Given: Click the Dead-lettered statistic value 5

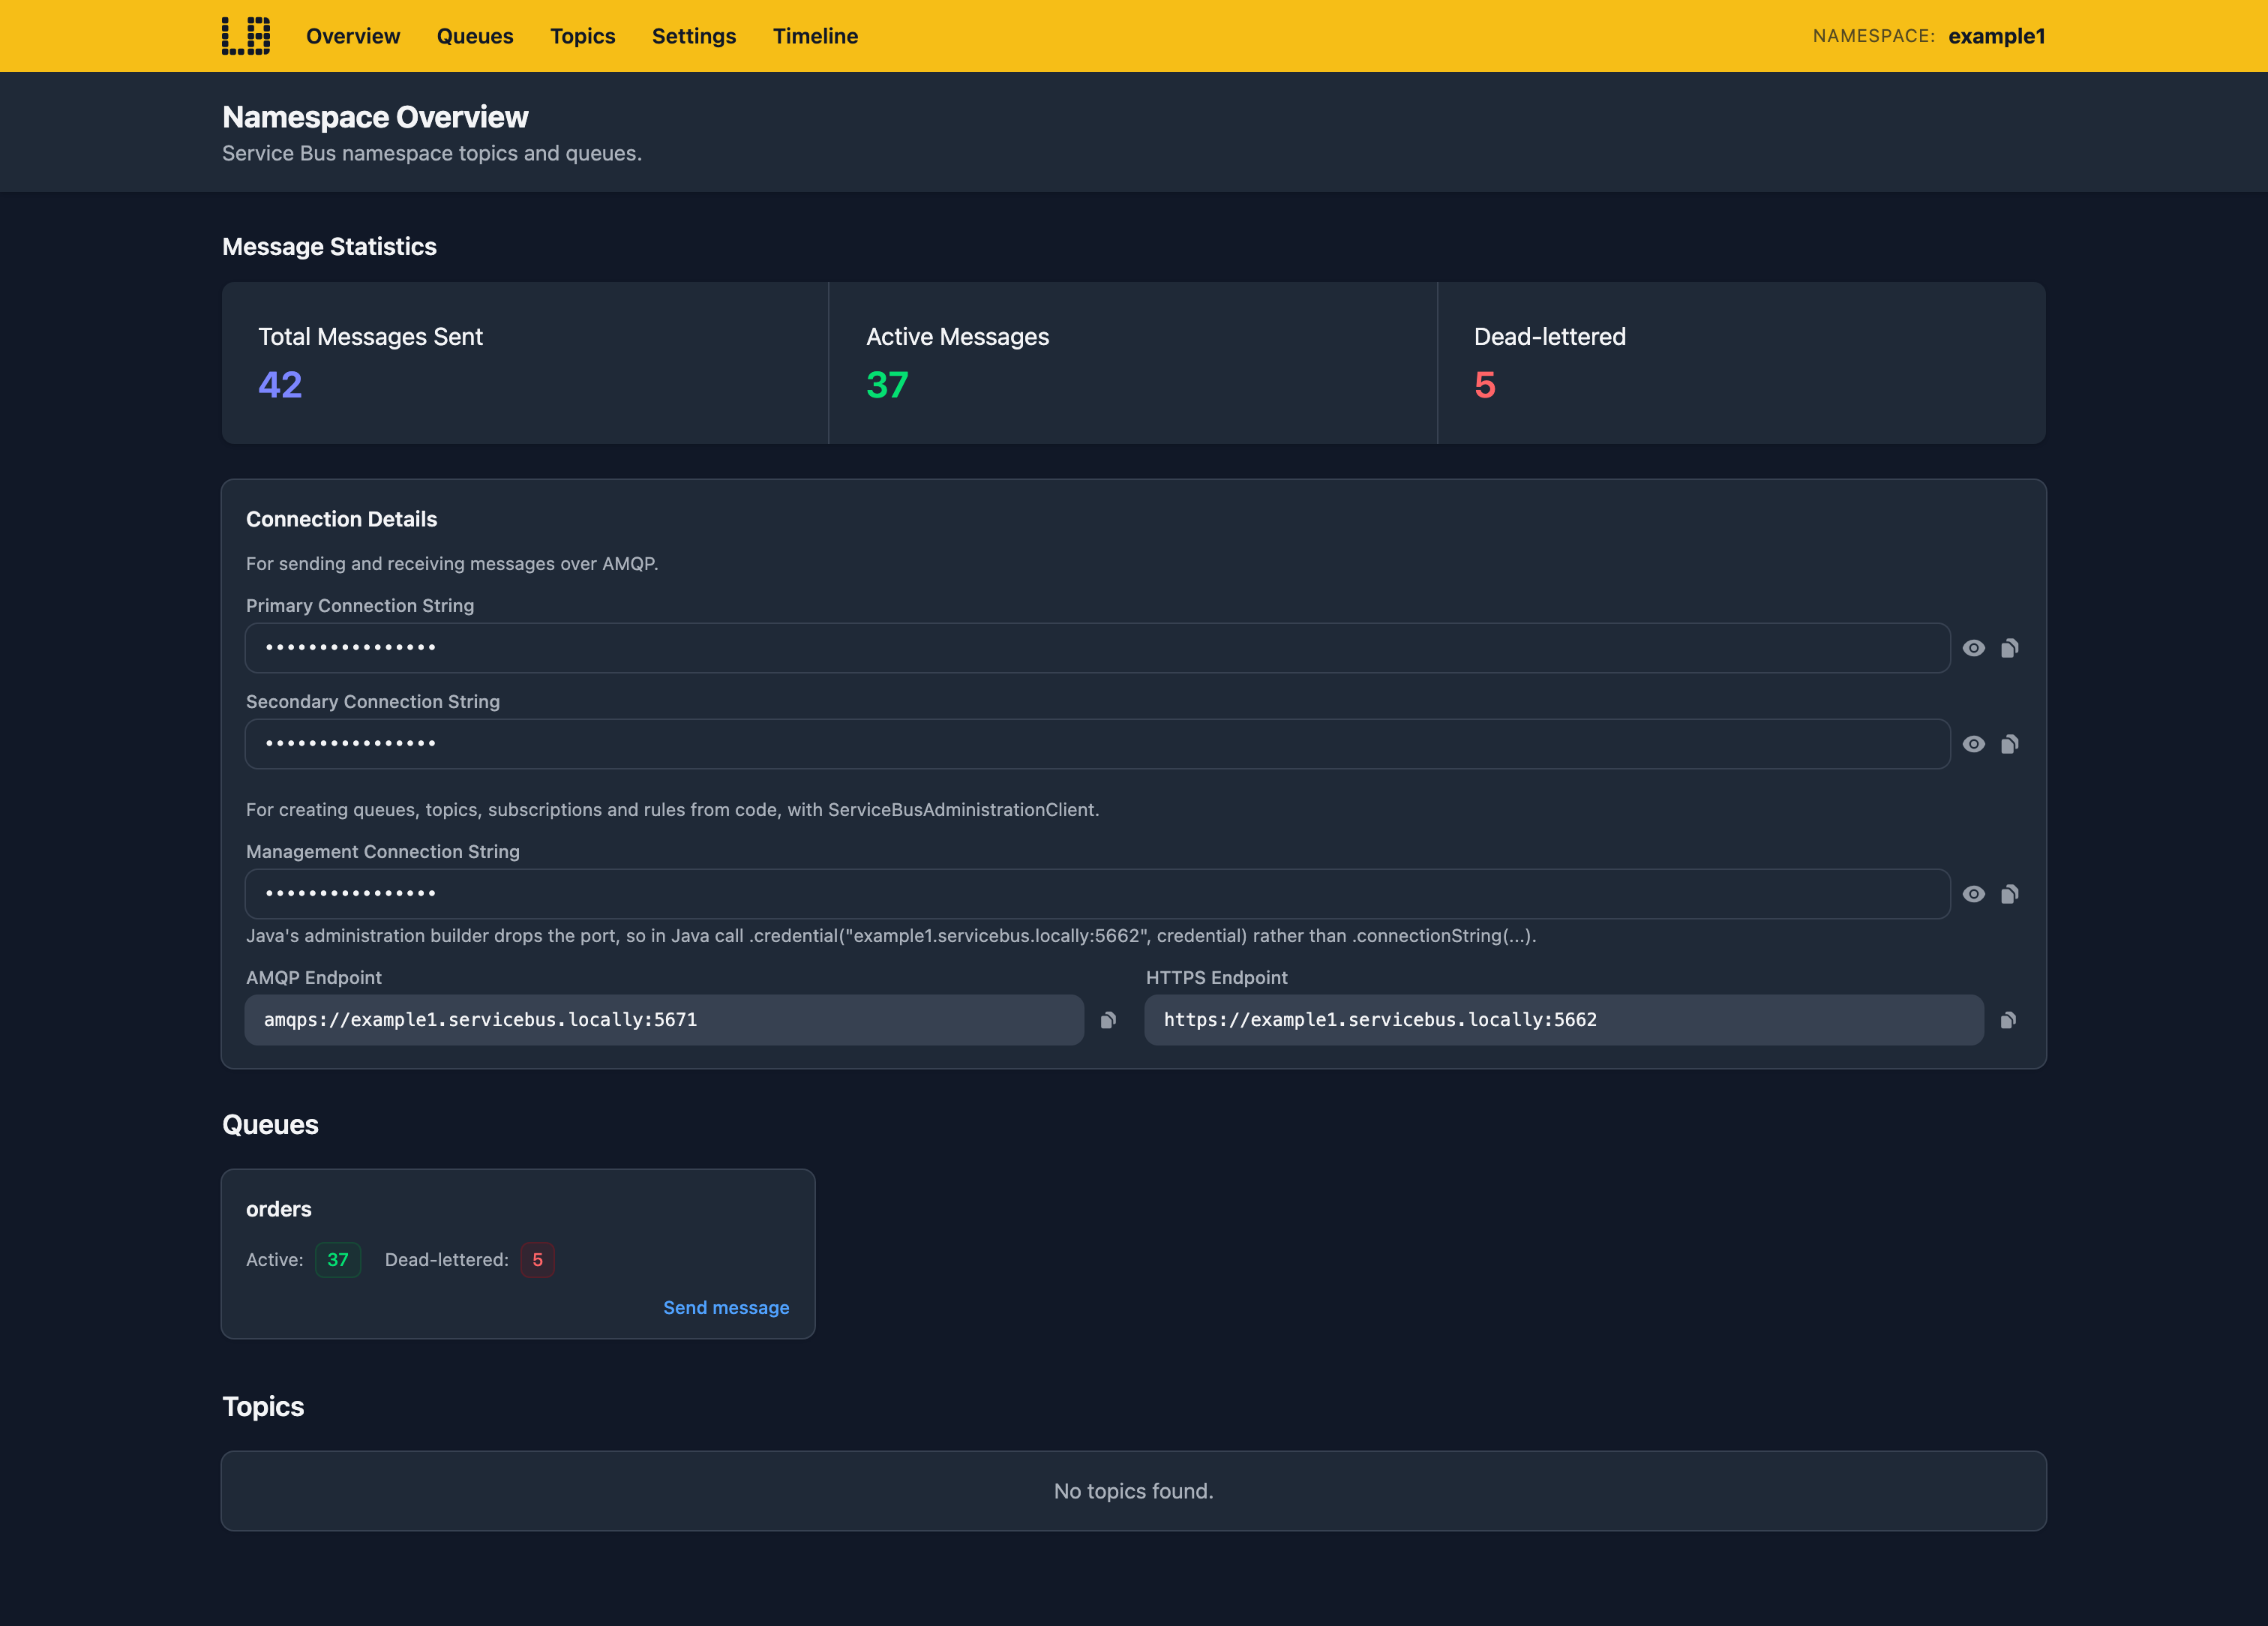Looking at the screenshot, I should pyautogui.click(x=1485, y=385).
